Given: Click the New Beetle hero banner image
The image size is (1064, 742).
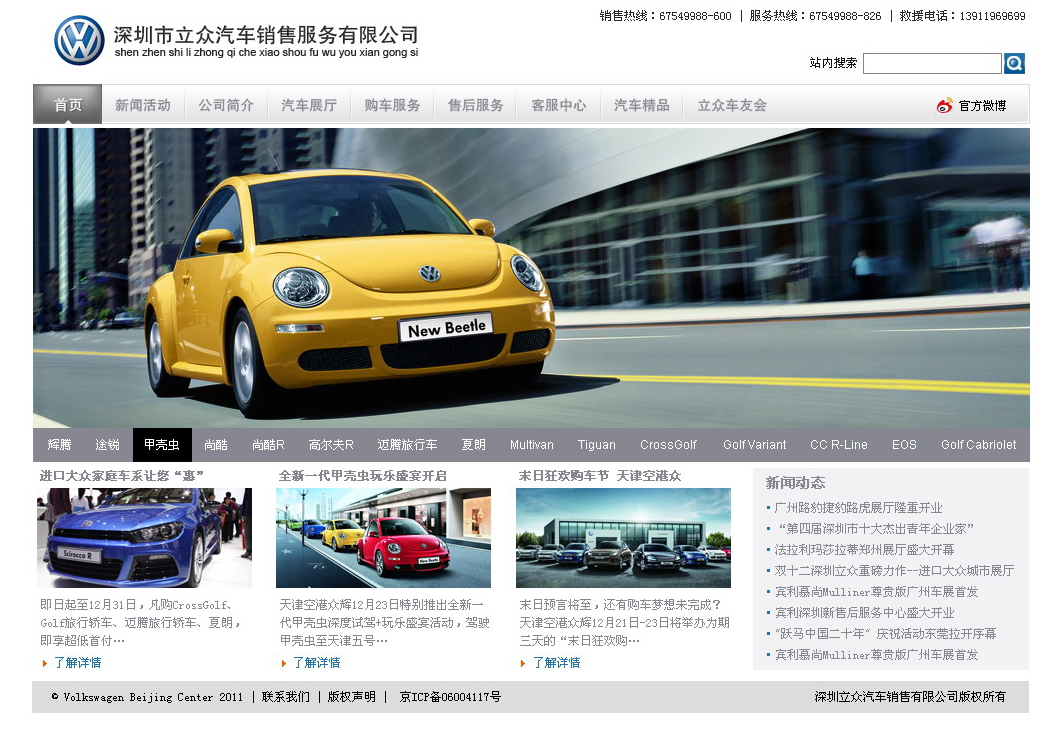Looking at the screenshot, I should pos(531,278).
